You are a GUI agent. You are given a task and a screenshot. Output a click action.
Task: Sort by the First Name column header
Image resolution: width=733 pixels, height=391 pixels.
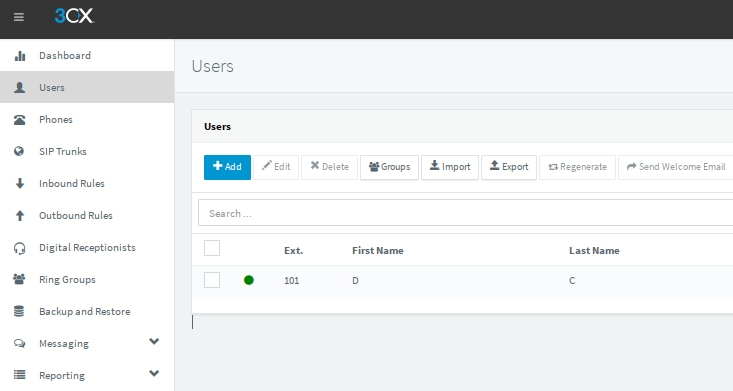378,251
